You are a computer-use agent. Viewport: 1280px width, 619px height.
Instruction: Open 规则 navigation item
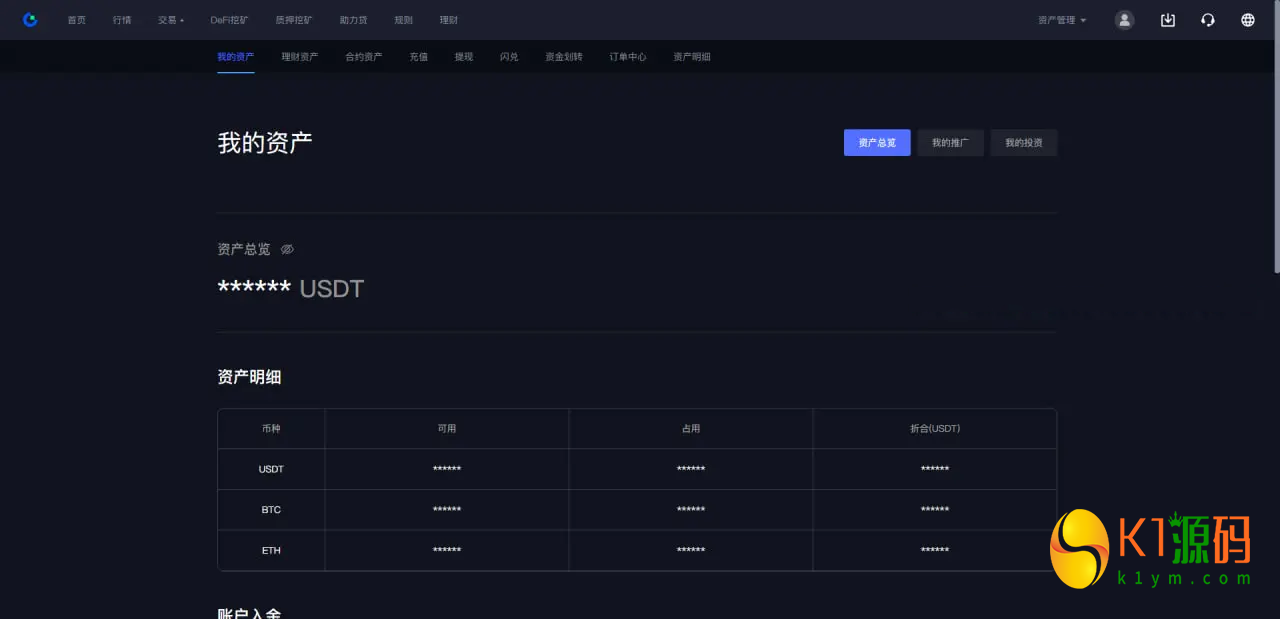pyautogui.click(x=403, y=20)
